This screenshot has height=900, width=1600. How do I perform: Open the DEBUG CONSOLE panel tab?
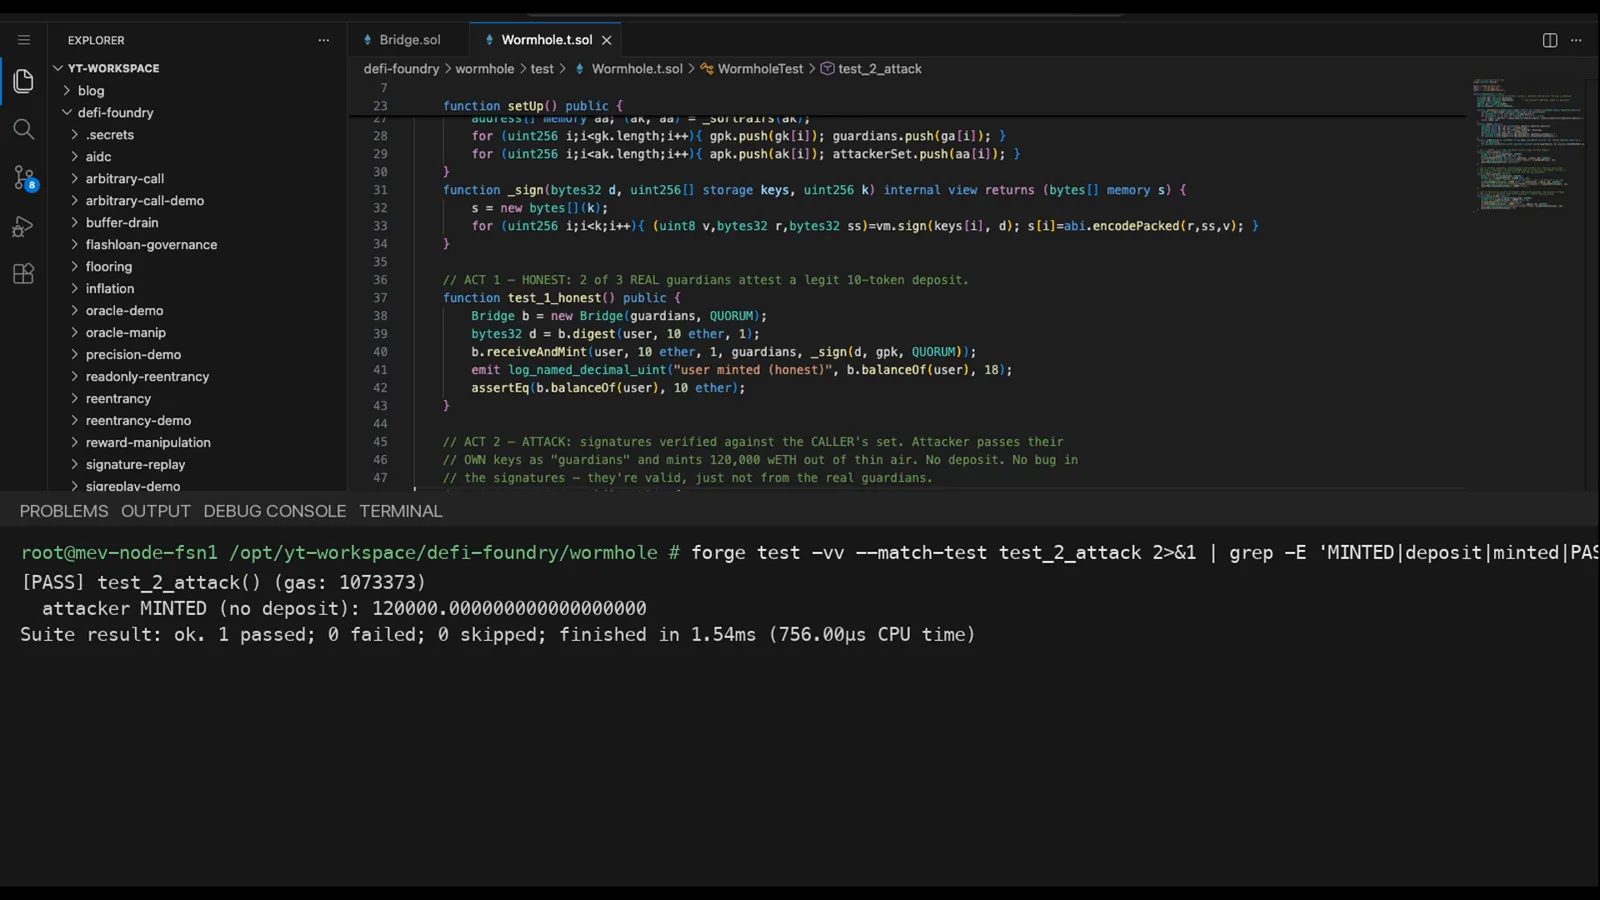coord(275,511)
